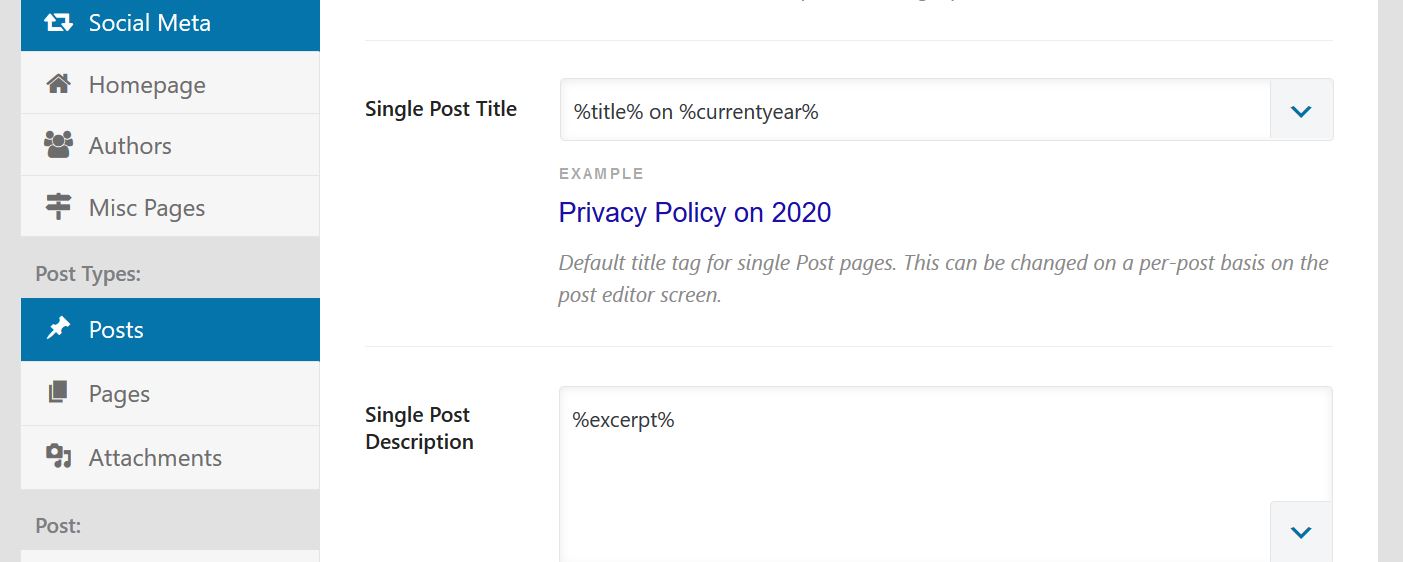Focus the Single Post Title input field
This screenshot has width=1403, height=562.
coord(914,110)
